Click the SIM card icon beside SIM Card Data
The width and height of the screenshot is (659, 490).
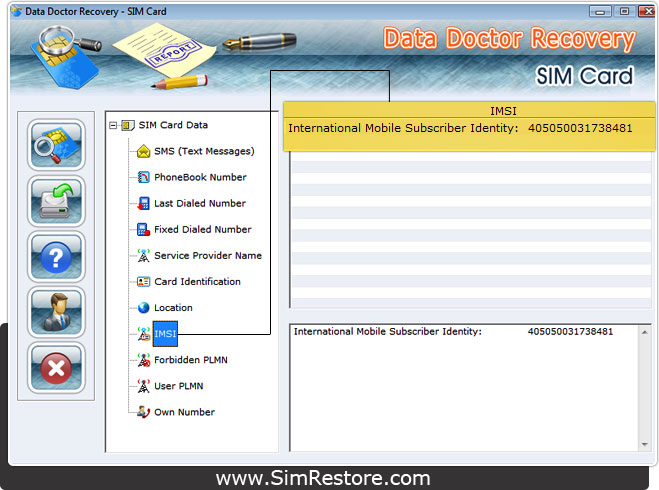tap(128, 125)
